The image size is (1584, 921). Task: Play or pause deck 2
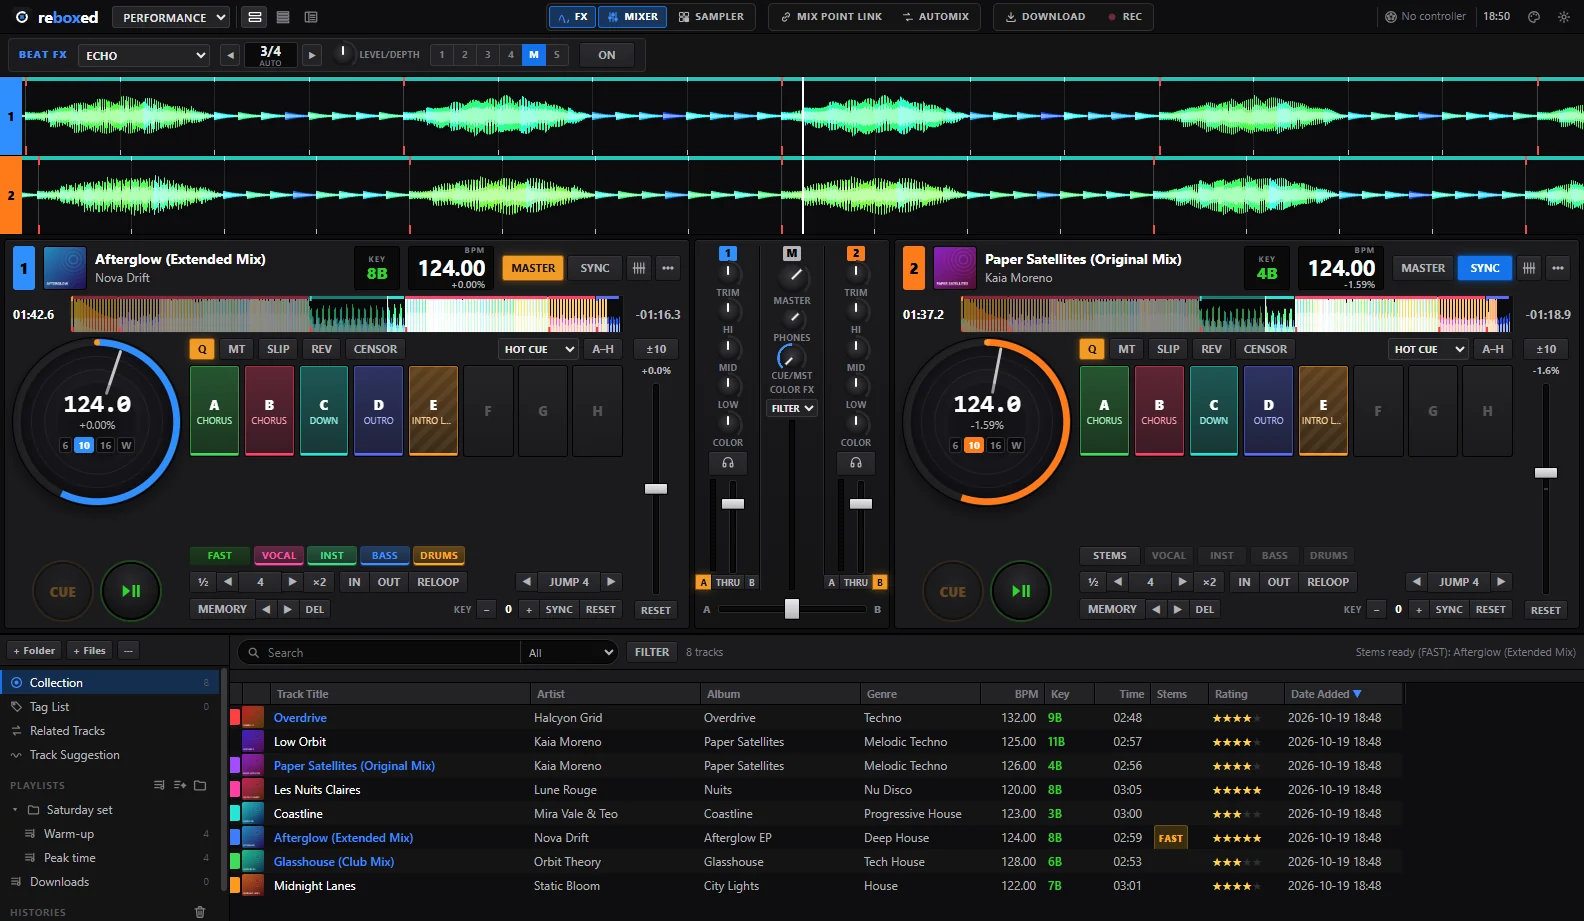(x=1021, y=591)
